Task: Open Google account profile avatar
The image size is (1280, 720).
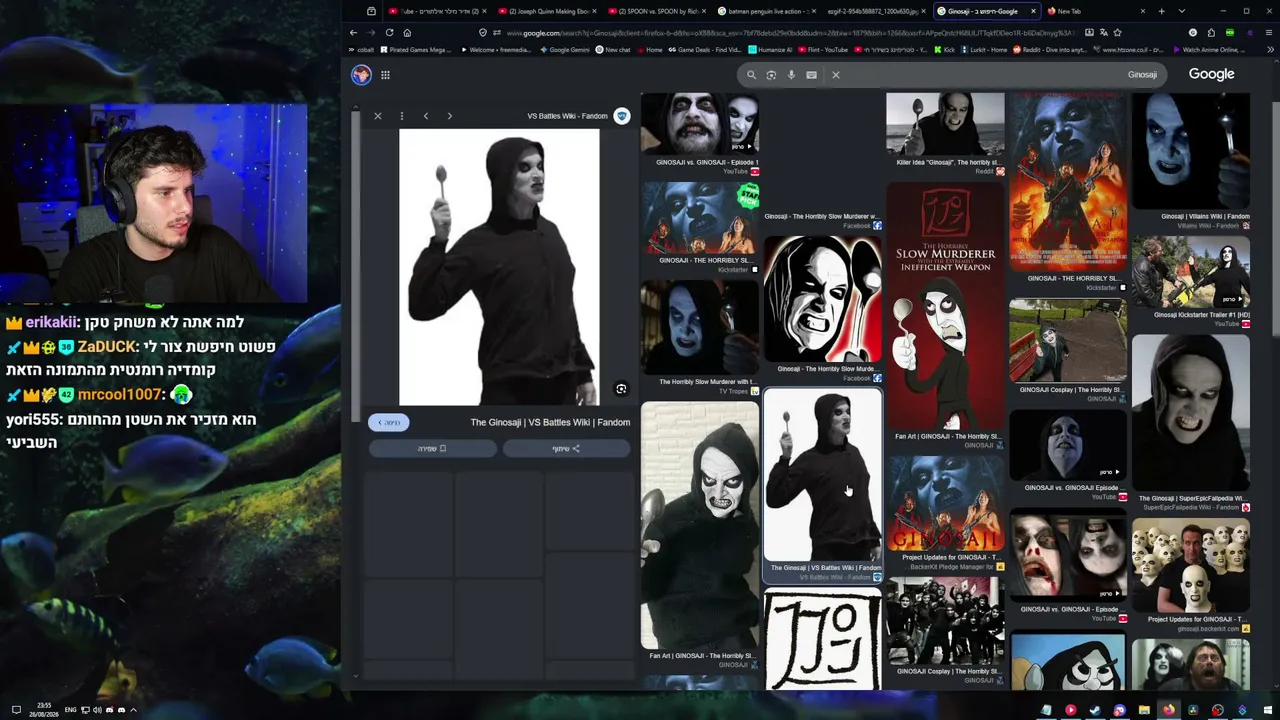Action: coord(361,74)
